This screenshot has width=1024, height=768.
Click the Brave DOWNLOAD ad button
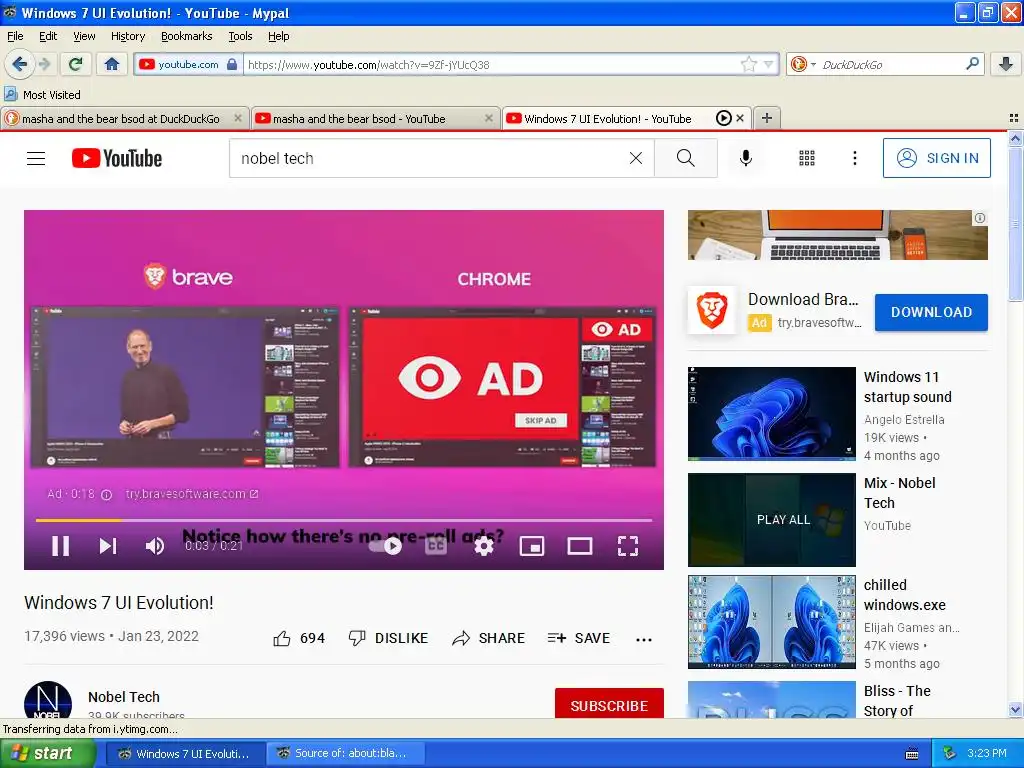click(931, 312)
